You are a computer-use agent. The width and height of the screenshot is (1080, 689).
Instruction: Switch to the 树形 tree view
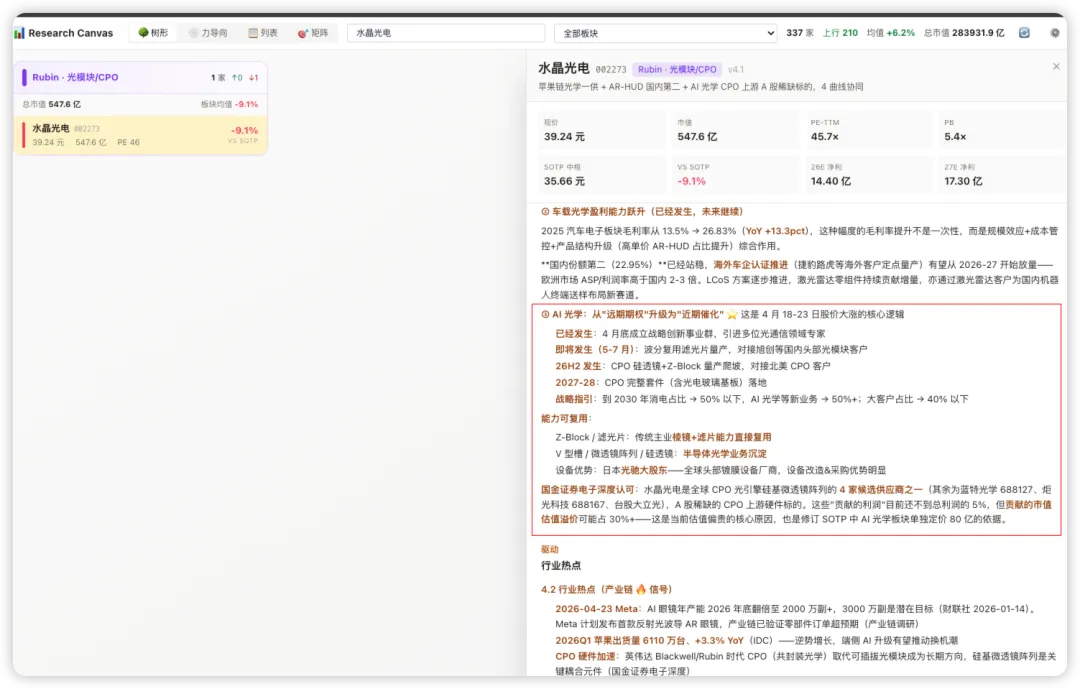pos(153,32)
